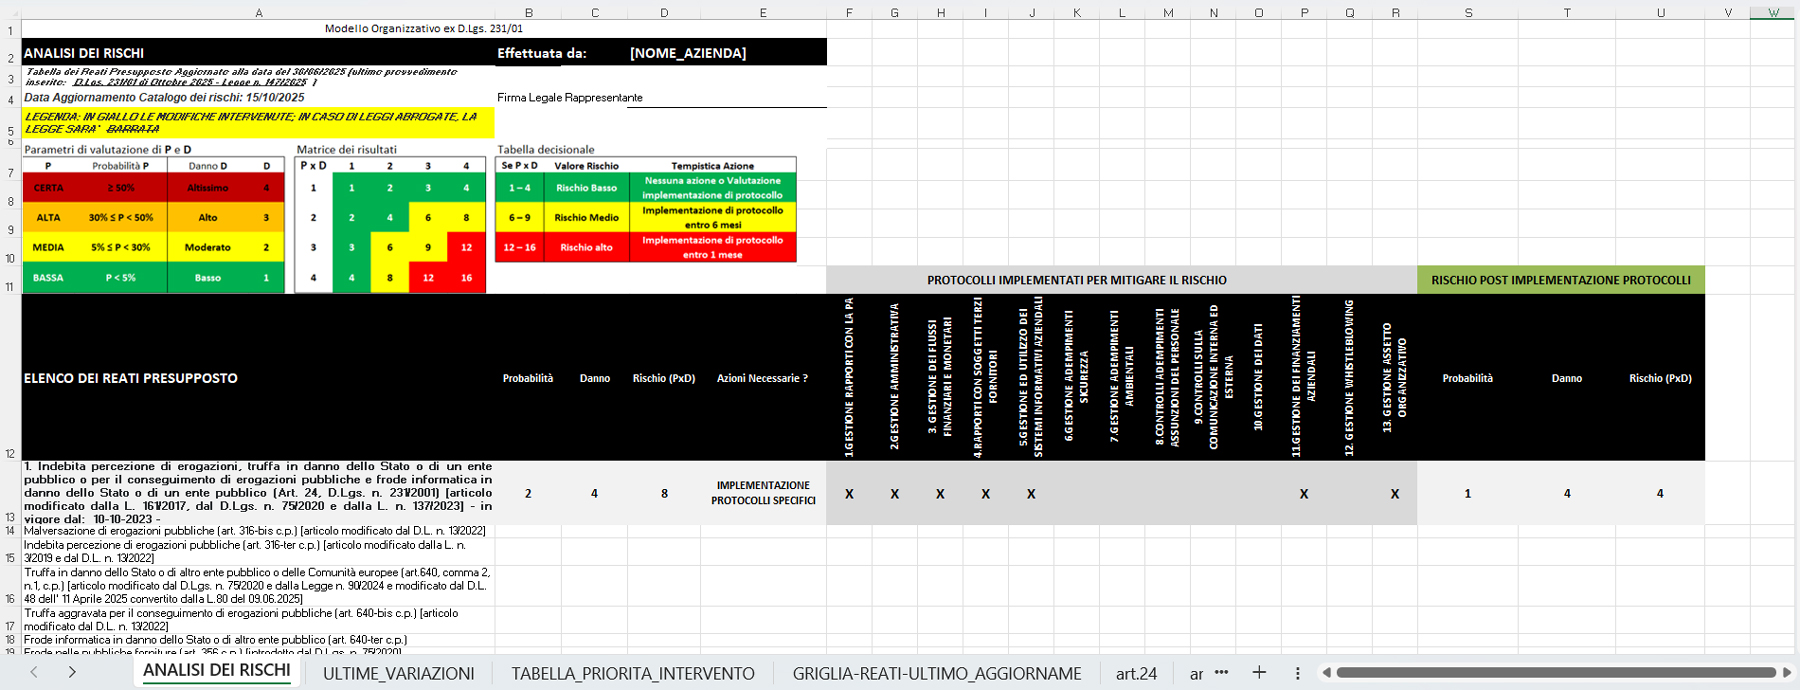Click the X under Gestione Rapporti con la PA
This screenshot has height=690, width=1800.
849,494
